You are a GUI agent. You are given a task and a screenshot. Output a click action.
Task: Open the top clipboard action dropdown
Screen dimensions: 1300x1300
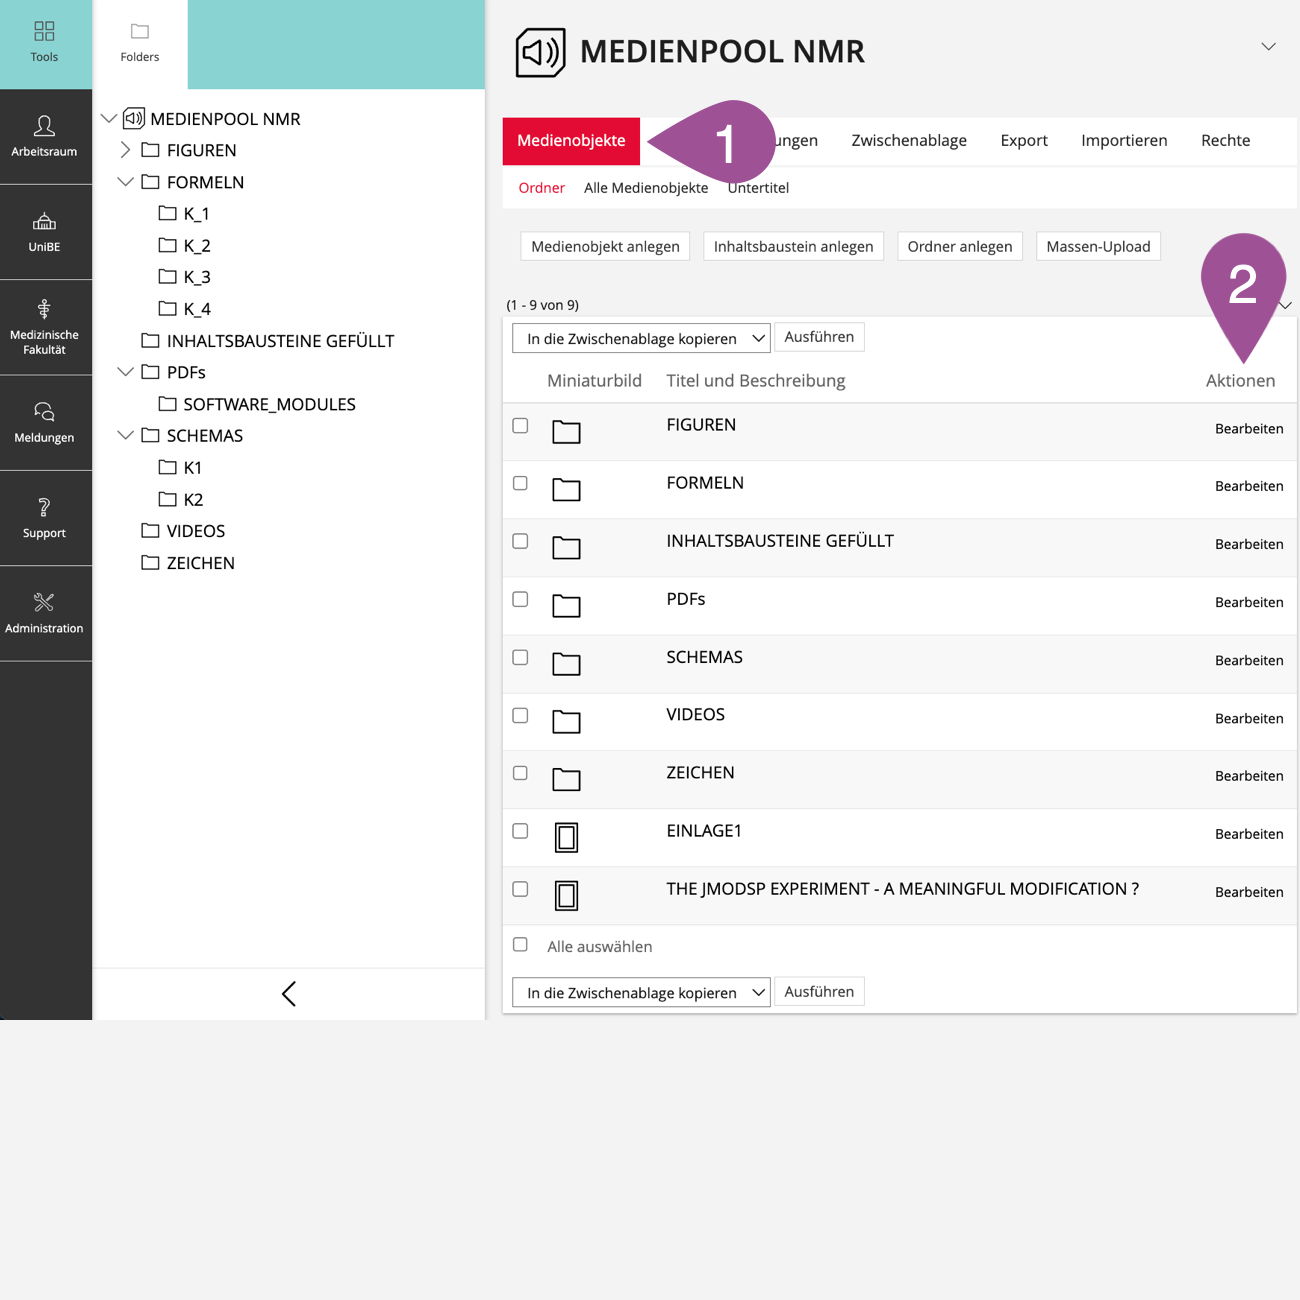641,338
